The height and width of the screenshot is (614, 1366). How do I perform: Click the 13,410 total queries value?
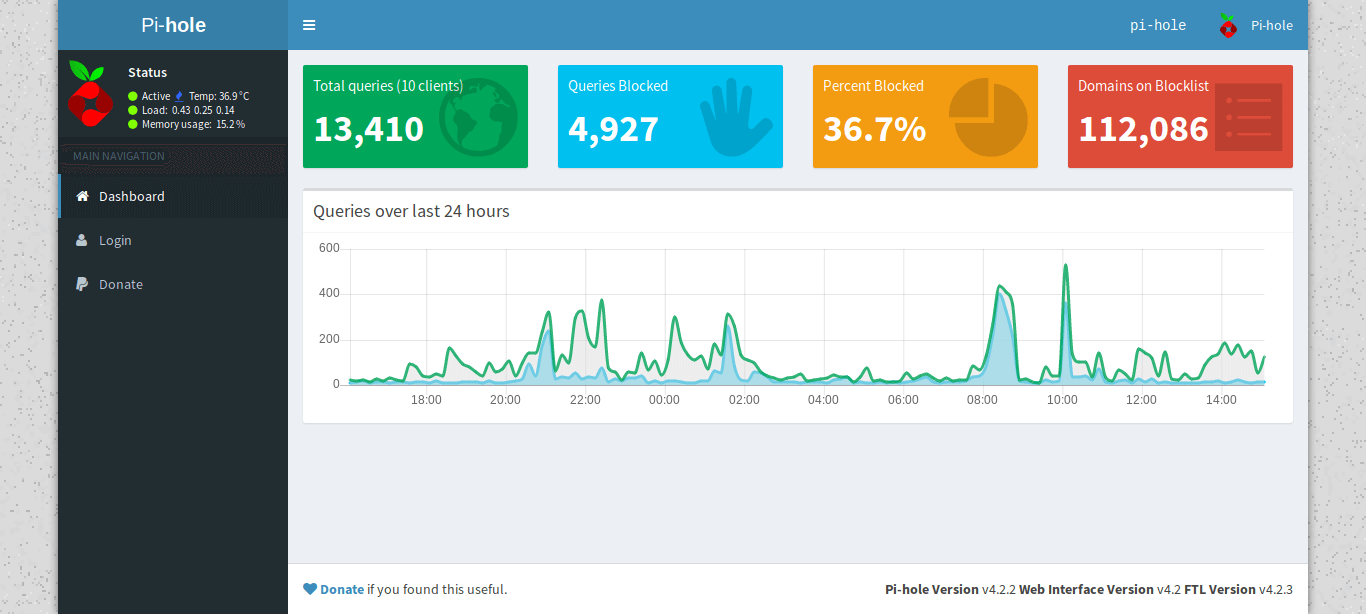(369, 129)
